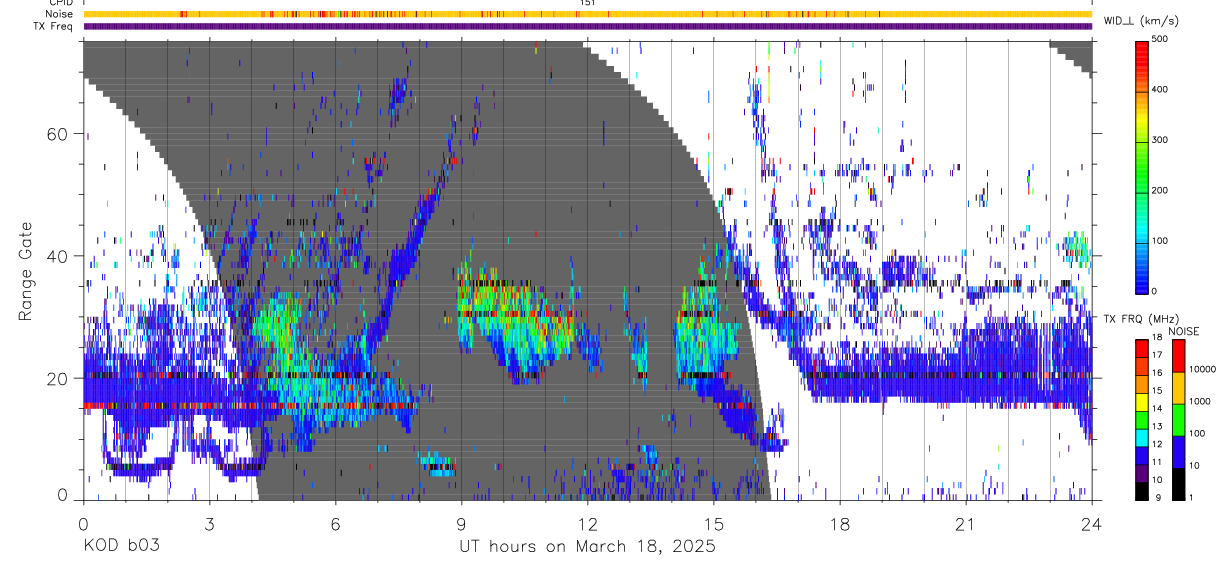Select the black 9-10 MHz TX FRQ swatch

(x=1142, y=489)
